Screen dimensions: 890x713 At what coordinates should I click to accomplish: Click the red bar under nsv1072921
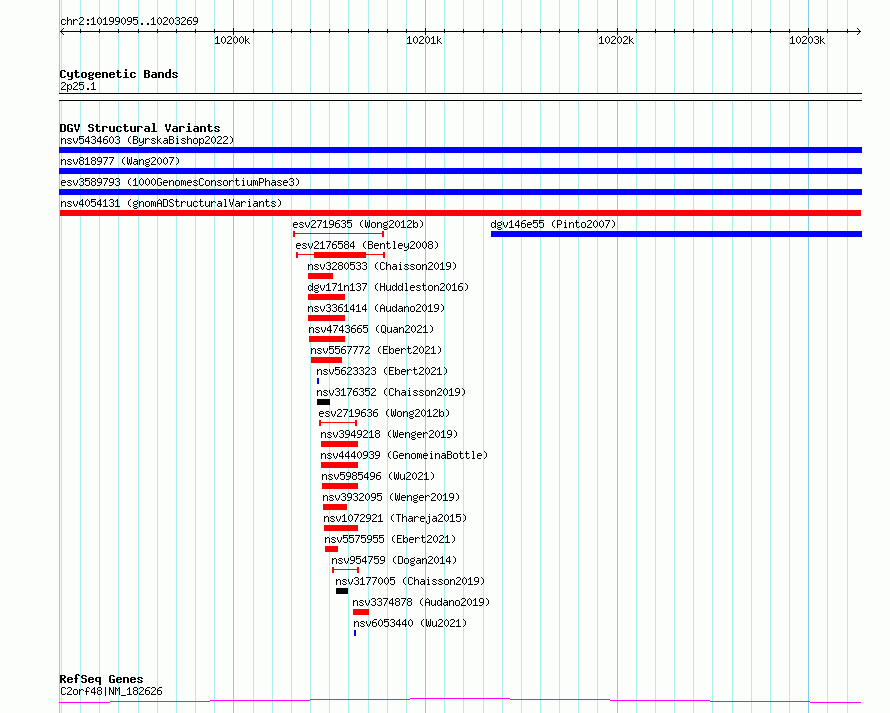point(341,528)
